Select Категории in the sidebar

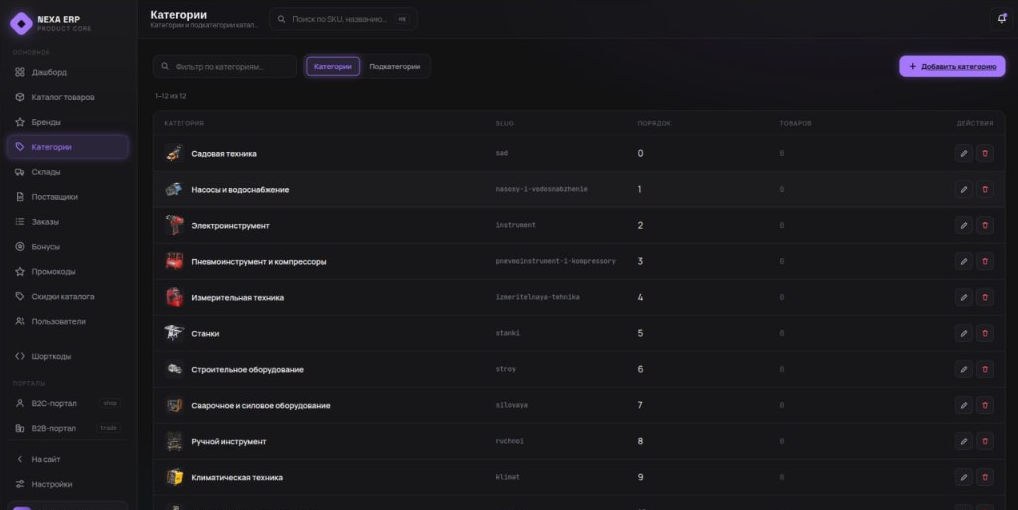68,147
